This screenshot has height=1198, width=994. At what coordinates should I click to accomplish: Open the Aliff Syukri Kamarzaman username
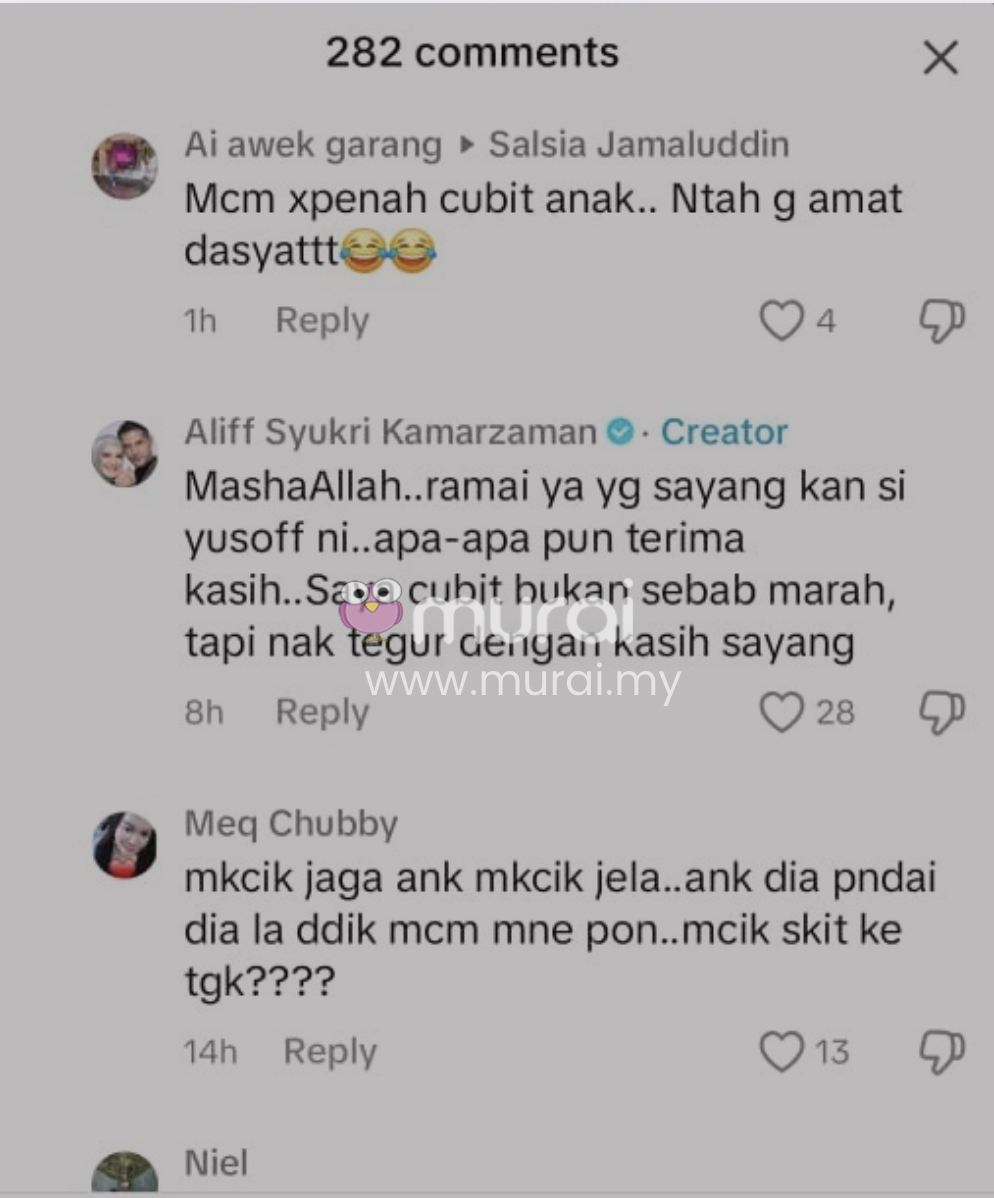point(390,432)
